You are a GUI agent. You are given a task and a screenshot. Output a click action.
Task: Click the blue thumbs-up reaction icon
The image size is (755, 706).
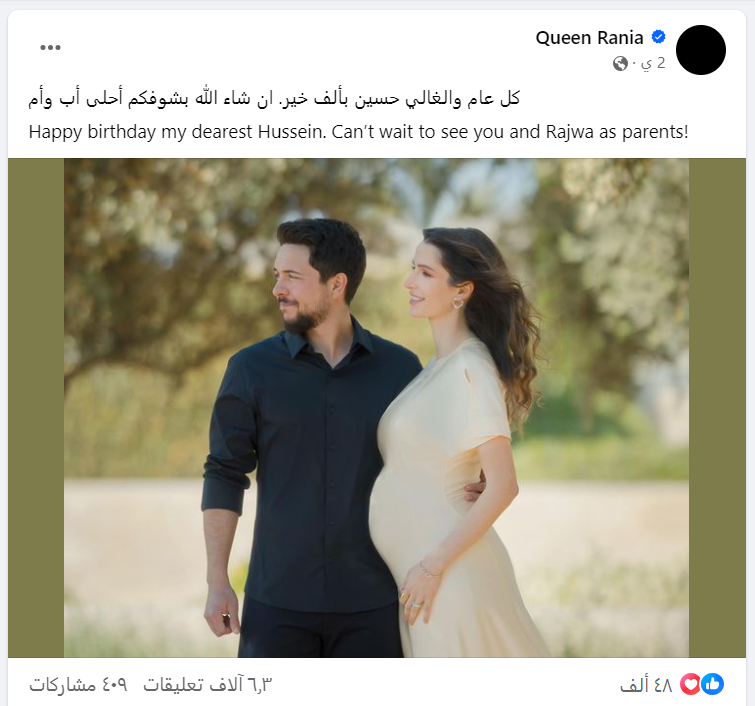(713, 684)
